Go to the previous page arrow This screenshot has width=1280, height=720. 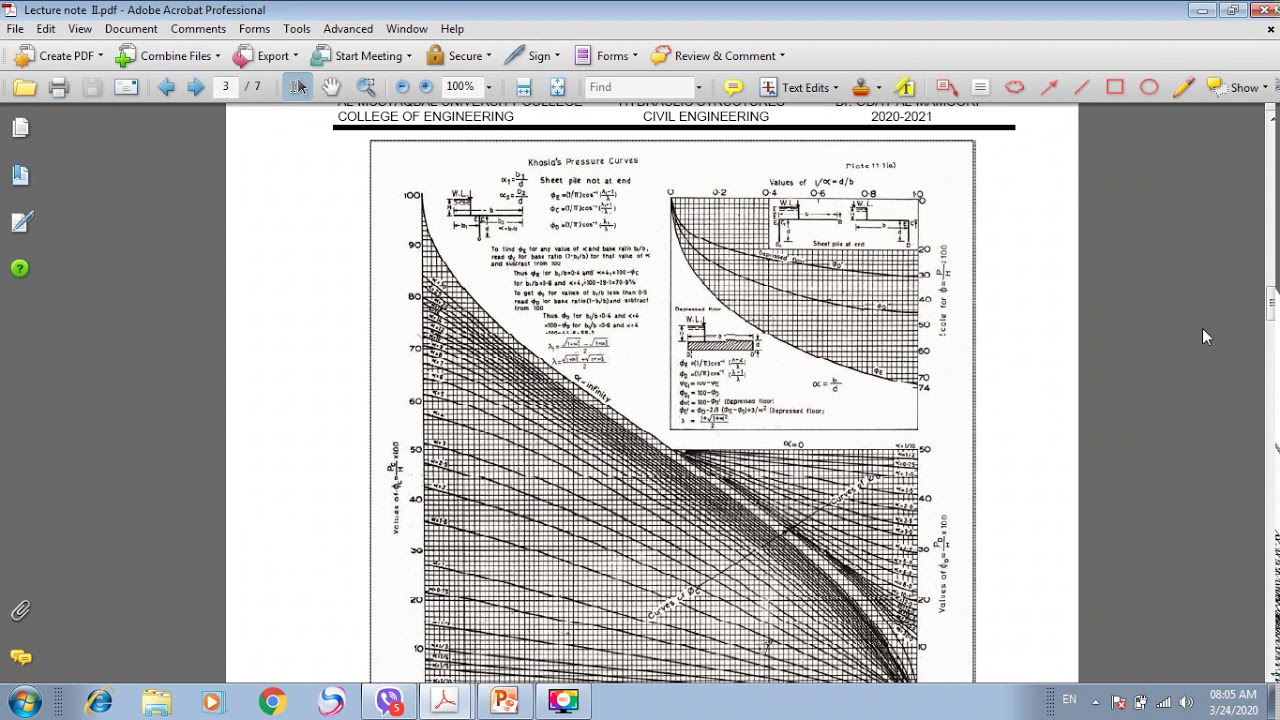[x=166, y=87]
